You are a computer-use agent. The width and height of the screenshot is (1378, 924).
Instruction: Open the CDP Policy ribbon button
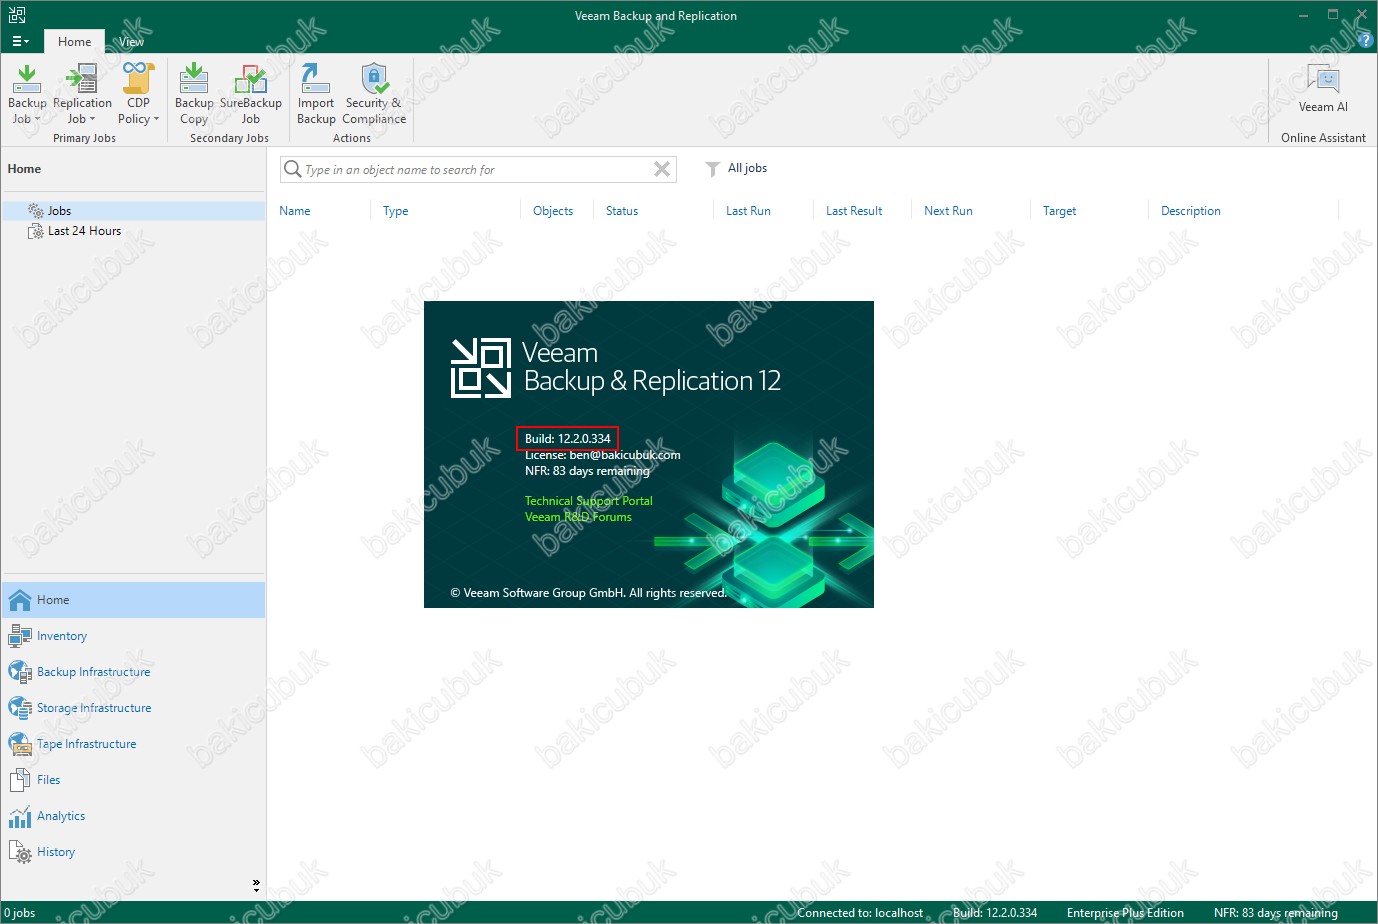[138, 94]
